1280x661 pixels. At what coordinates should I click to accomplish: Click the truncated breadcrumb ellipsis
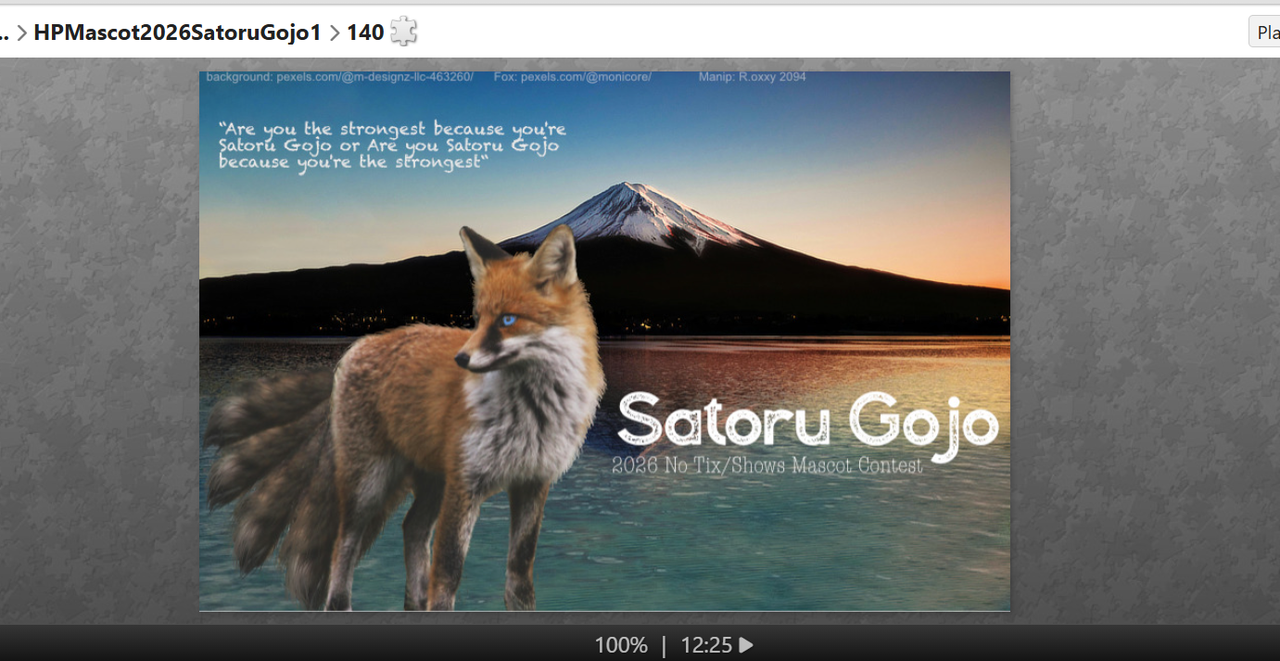(x=5, y=38)
